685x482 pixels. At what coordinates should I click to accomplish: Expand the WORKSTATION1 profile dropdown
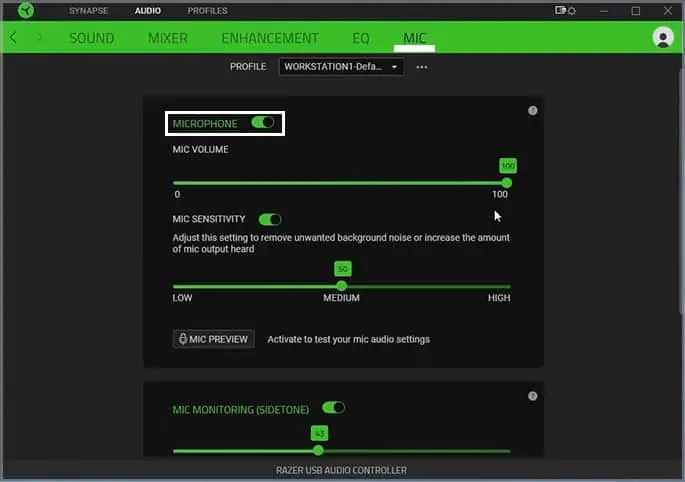pos(341,67)
